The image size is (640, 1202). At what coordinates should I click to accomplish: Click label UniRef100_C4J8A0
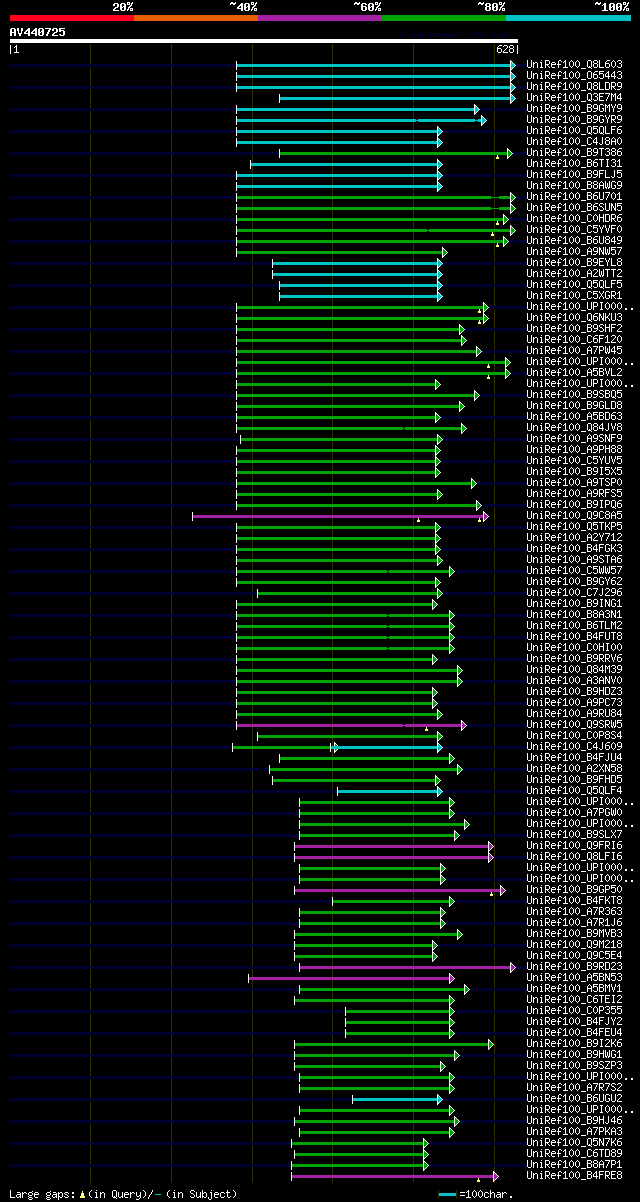[573, 141]
